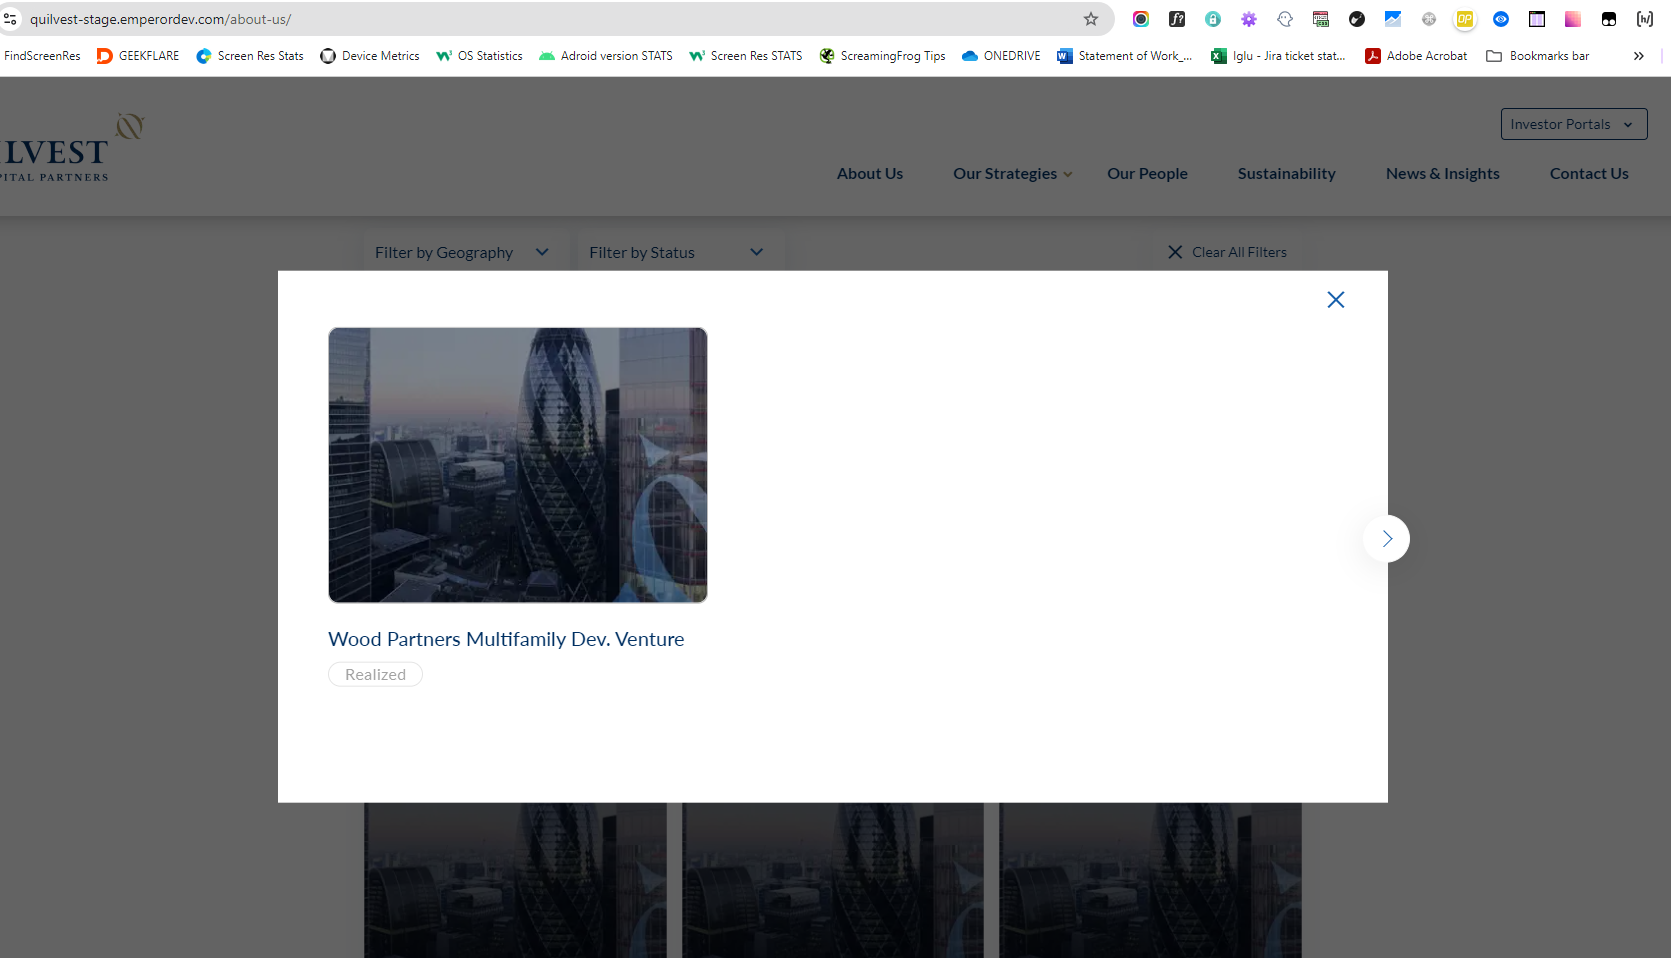
Task: Expand the Our Strategies menu
Action: pyautogui.click(x=1012, y=174)
